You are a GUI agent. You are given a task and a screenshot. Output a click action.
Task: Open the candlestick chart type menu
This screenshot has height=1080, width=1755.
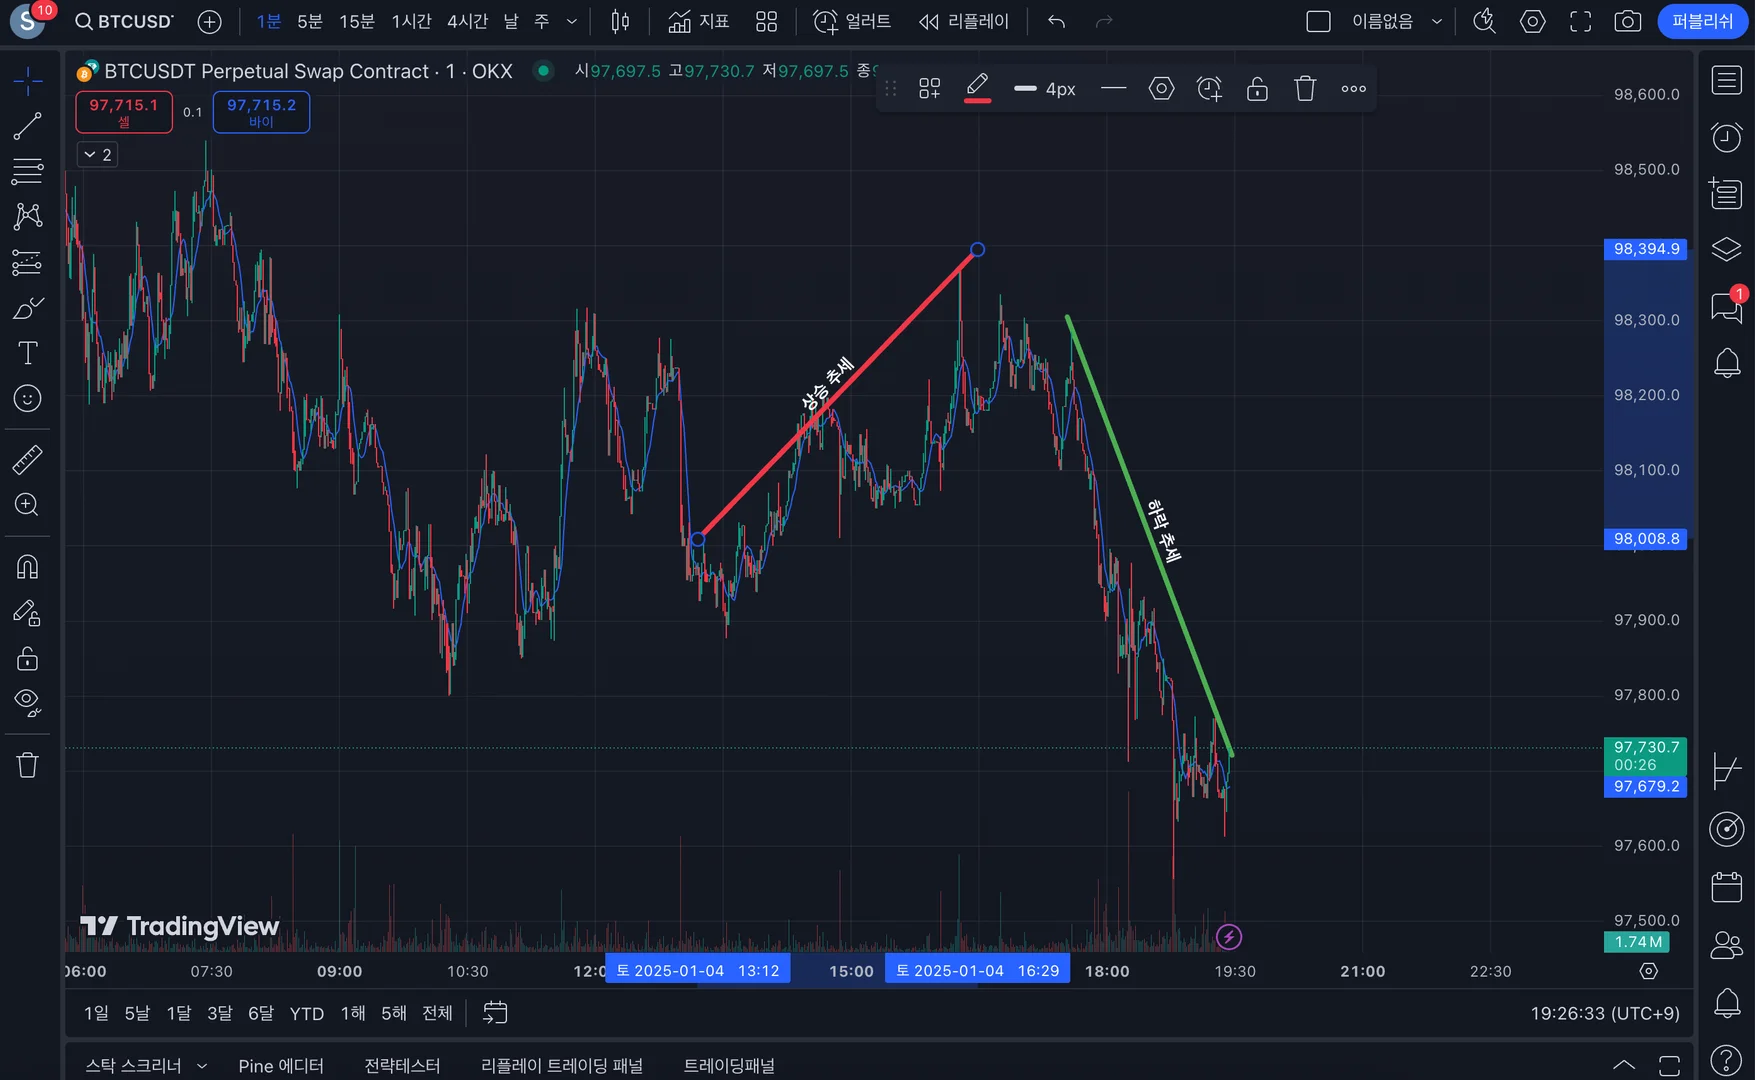point(620,21)
